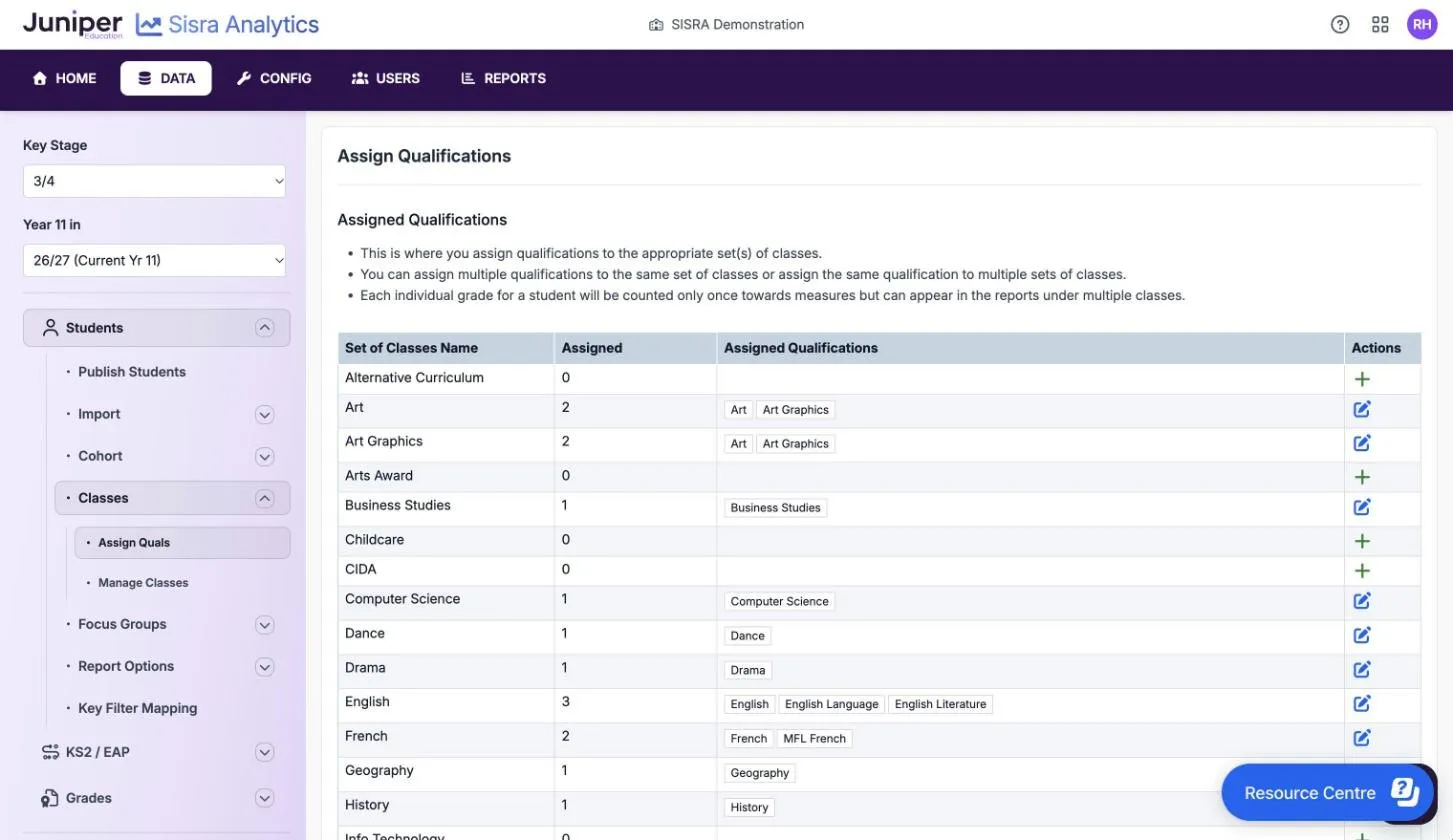The image size is (1453, 840).
Task: Expand the Cohort submenu chevron
Action: 264,456
